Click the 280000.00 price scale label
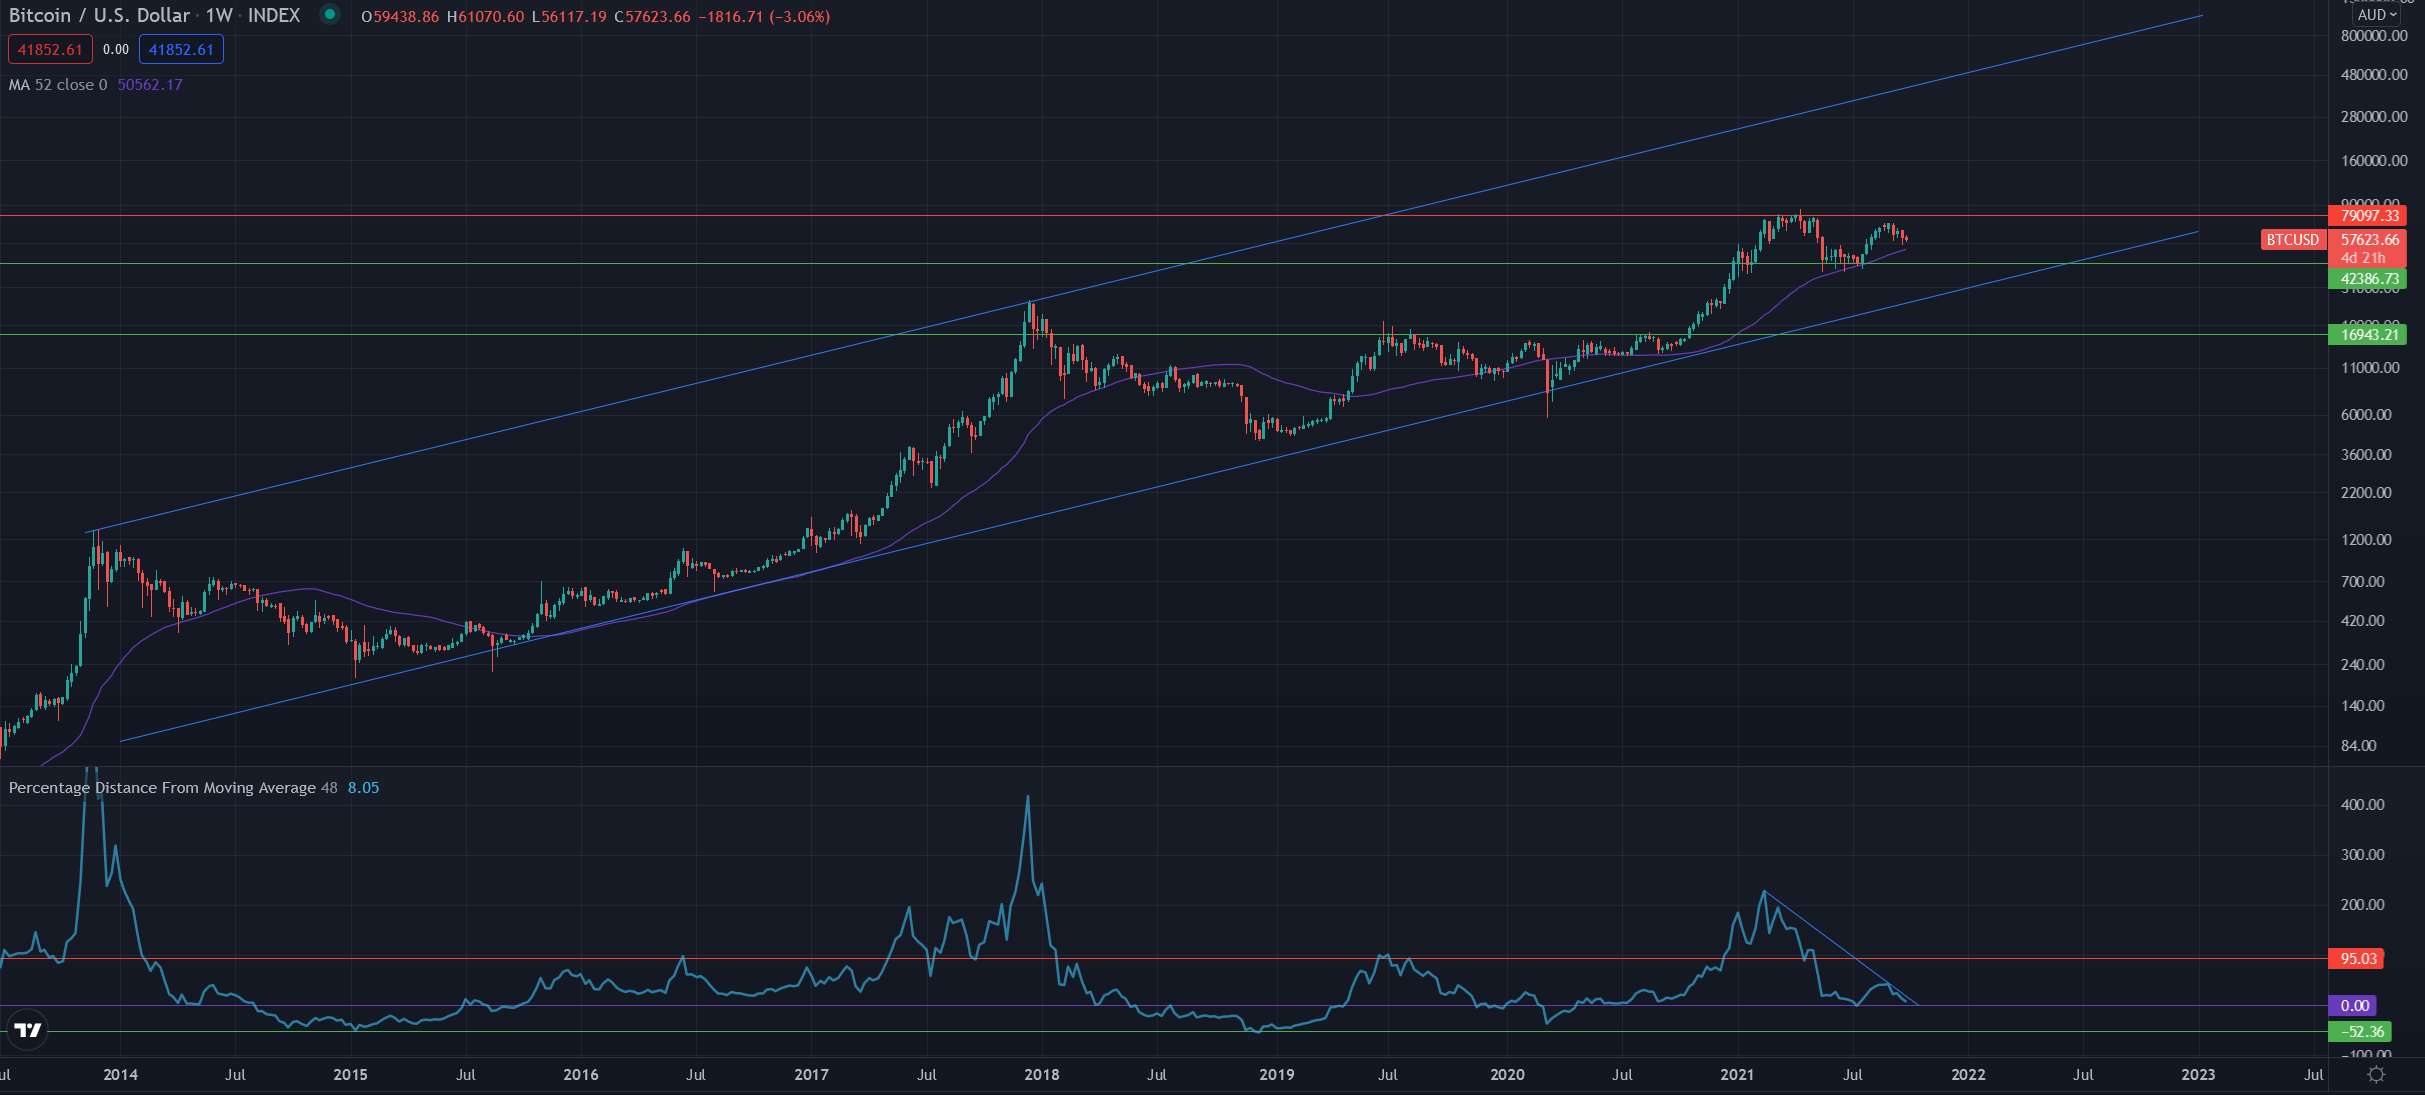The height and width of the screenshot is (1095, 2425). pos(2374,117)
